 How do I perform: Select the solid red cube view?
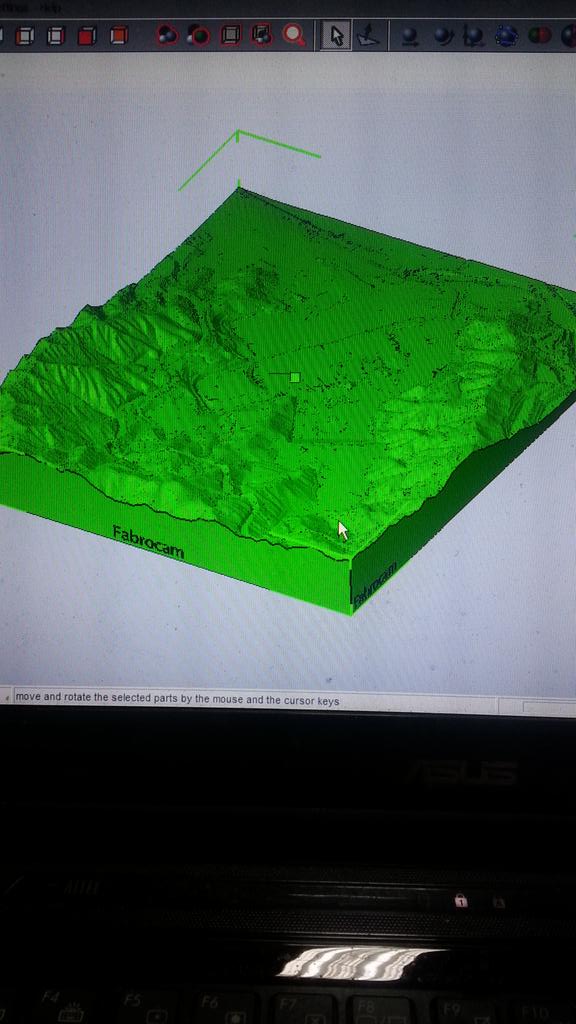point(87,35)
